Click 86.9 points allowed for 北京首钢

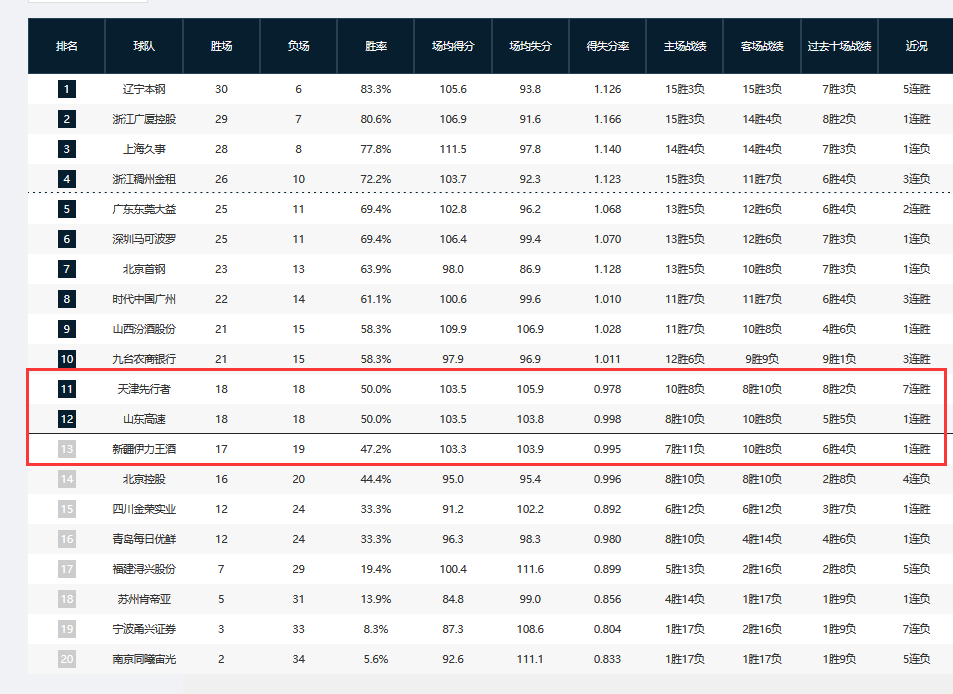(x=530, y=269)
